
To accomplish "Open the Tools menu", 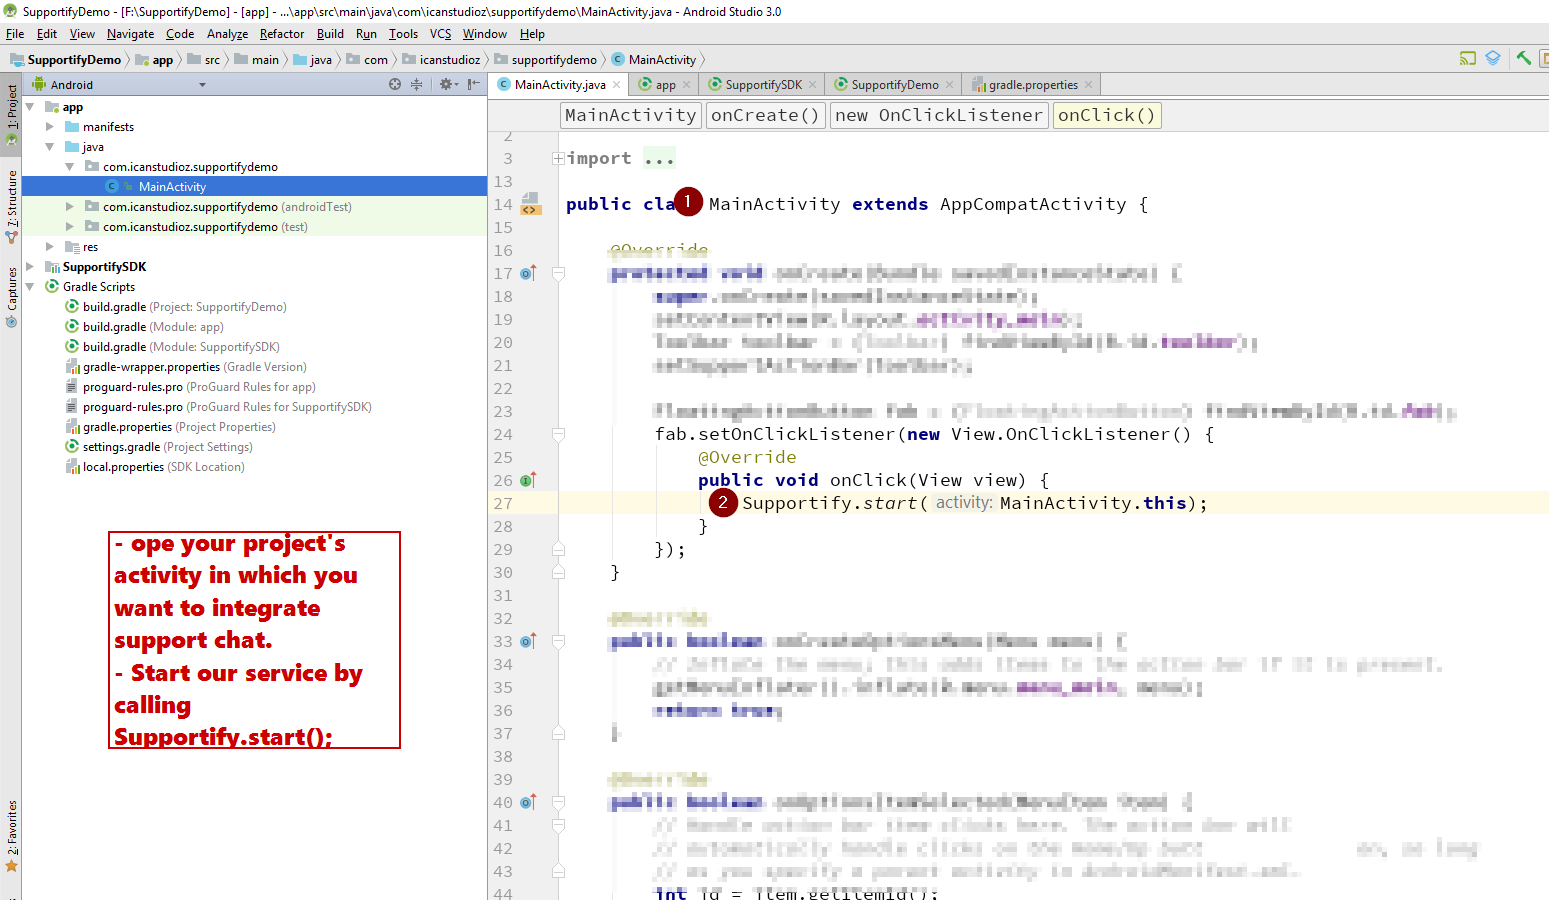I will [x=404, y=34].
